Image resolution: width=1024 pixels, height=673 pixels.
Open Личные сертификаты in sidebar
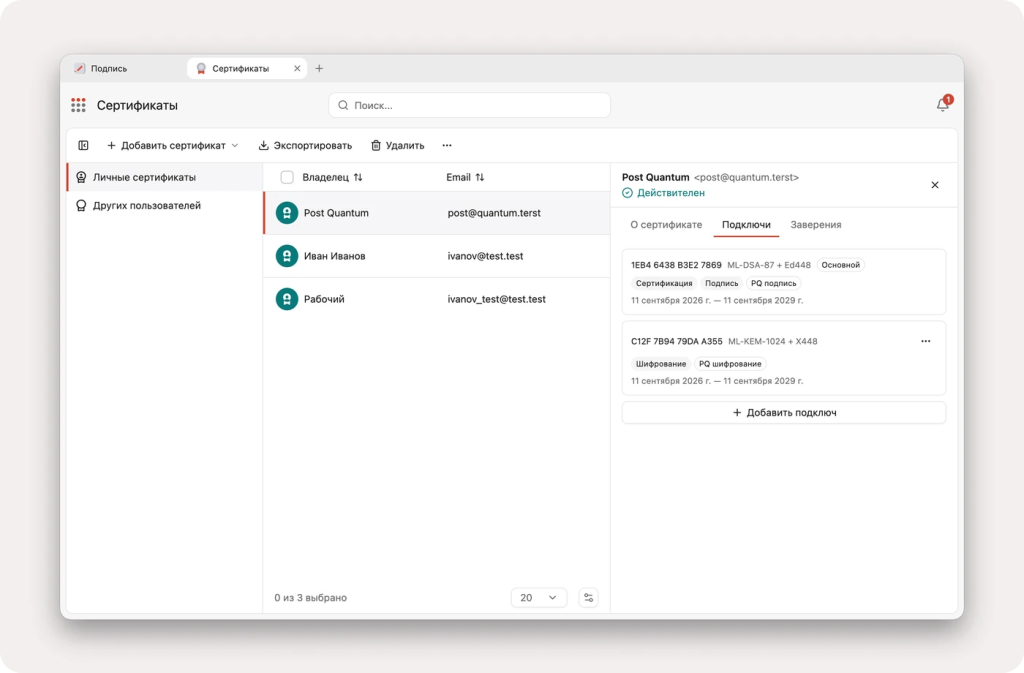tap(165, 178)
